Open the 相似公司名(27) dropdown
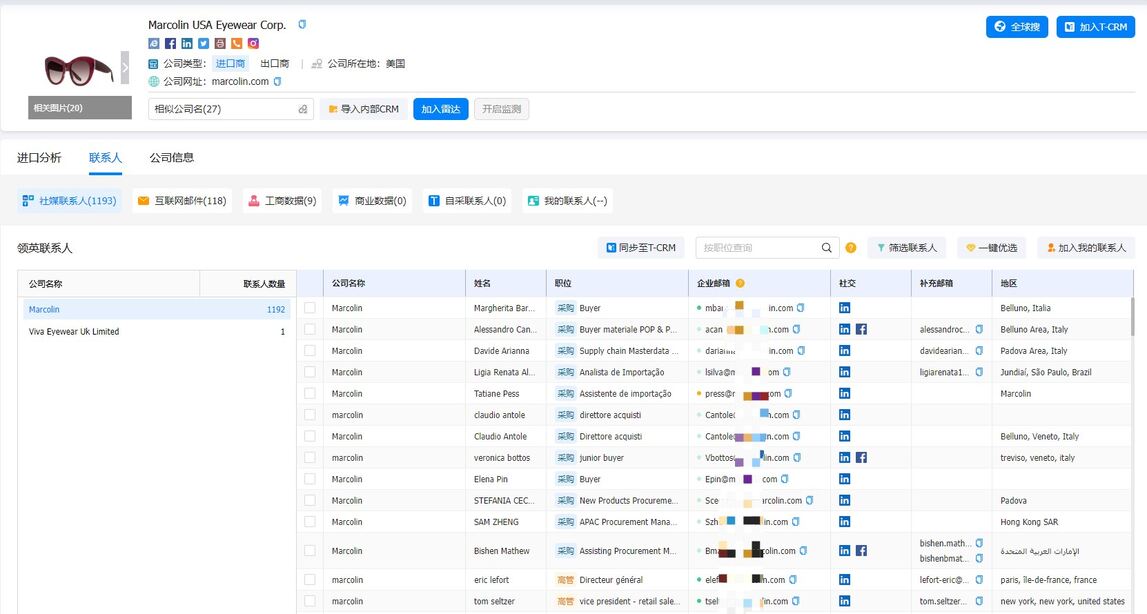This screenshot has height=614, width=1147. pyautogui.click(x=231, y=109)
